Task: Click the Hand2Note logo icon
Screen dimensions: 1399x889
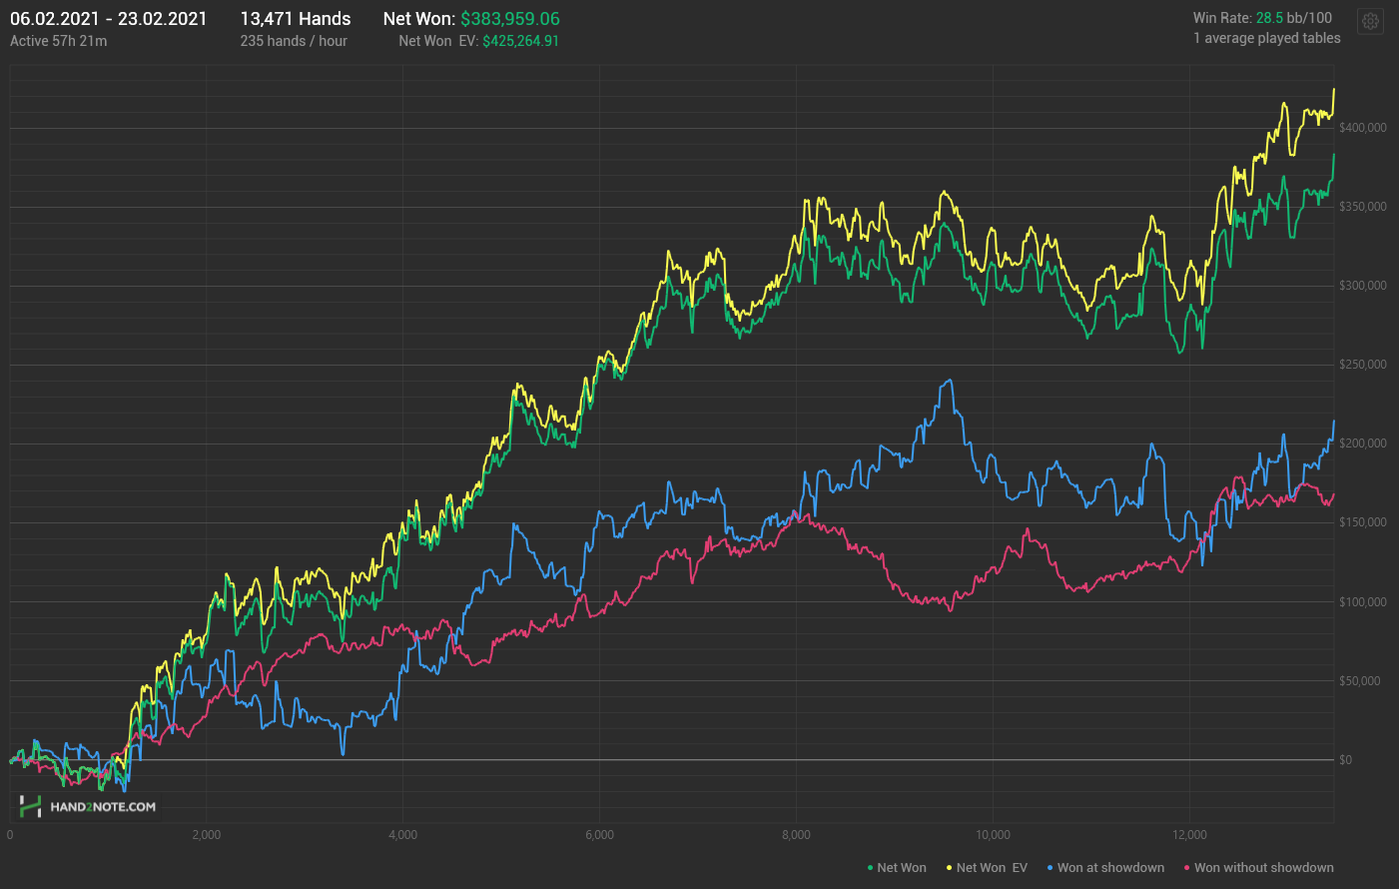Action: (31, 807)
